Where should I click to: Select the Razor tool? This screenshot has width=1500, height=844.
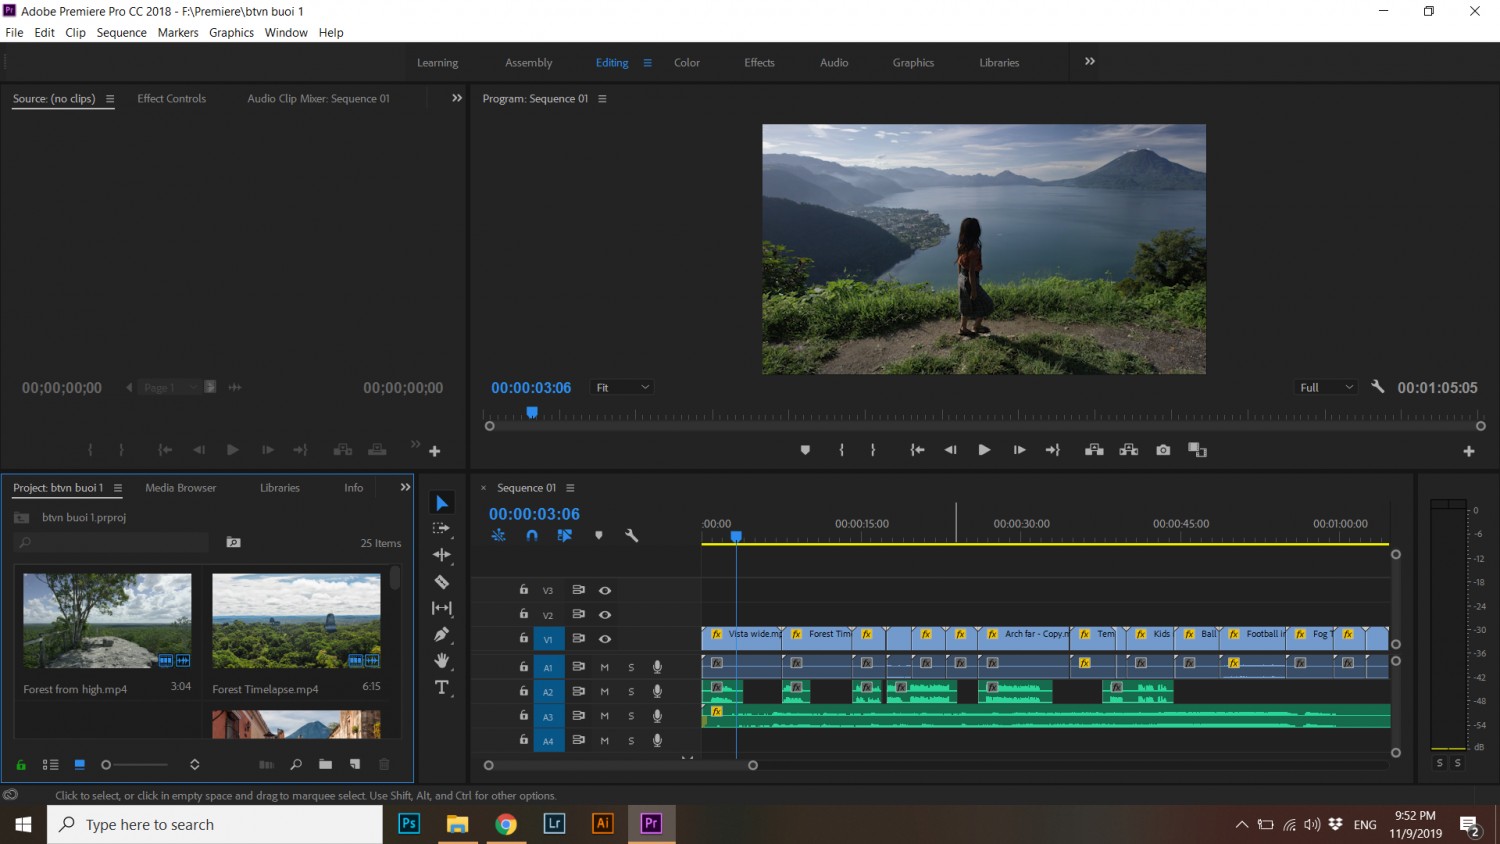coord(442,581)
